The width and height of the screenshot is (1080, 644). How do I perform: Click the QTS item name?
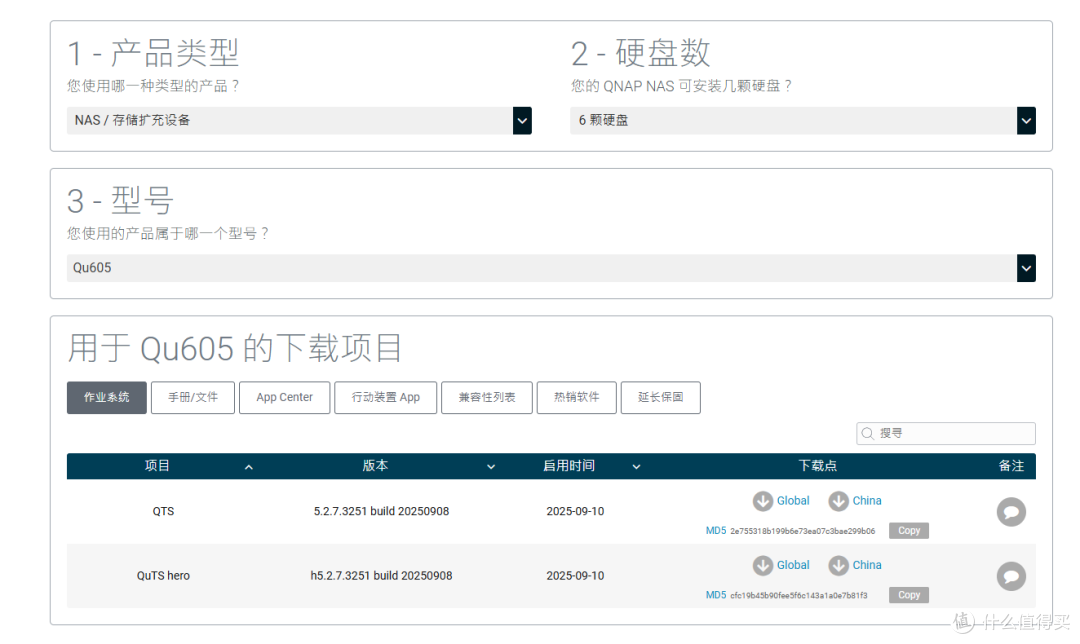click(x=163, y=511)
